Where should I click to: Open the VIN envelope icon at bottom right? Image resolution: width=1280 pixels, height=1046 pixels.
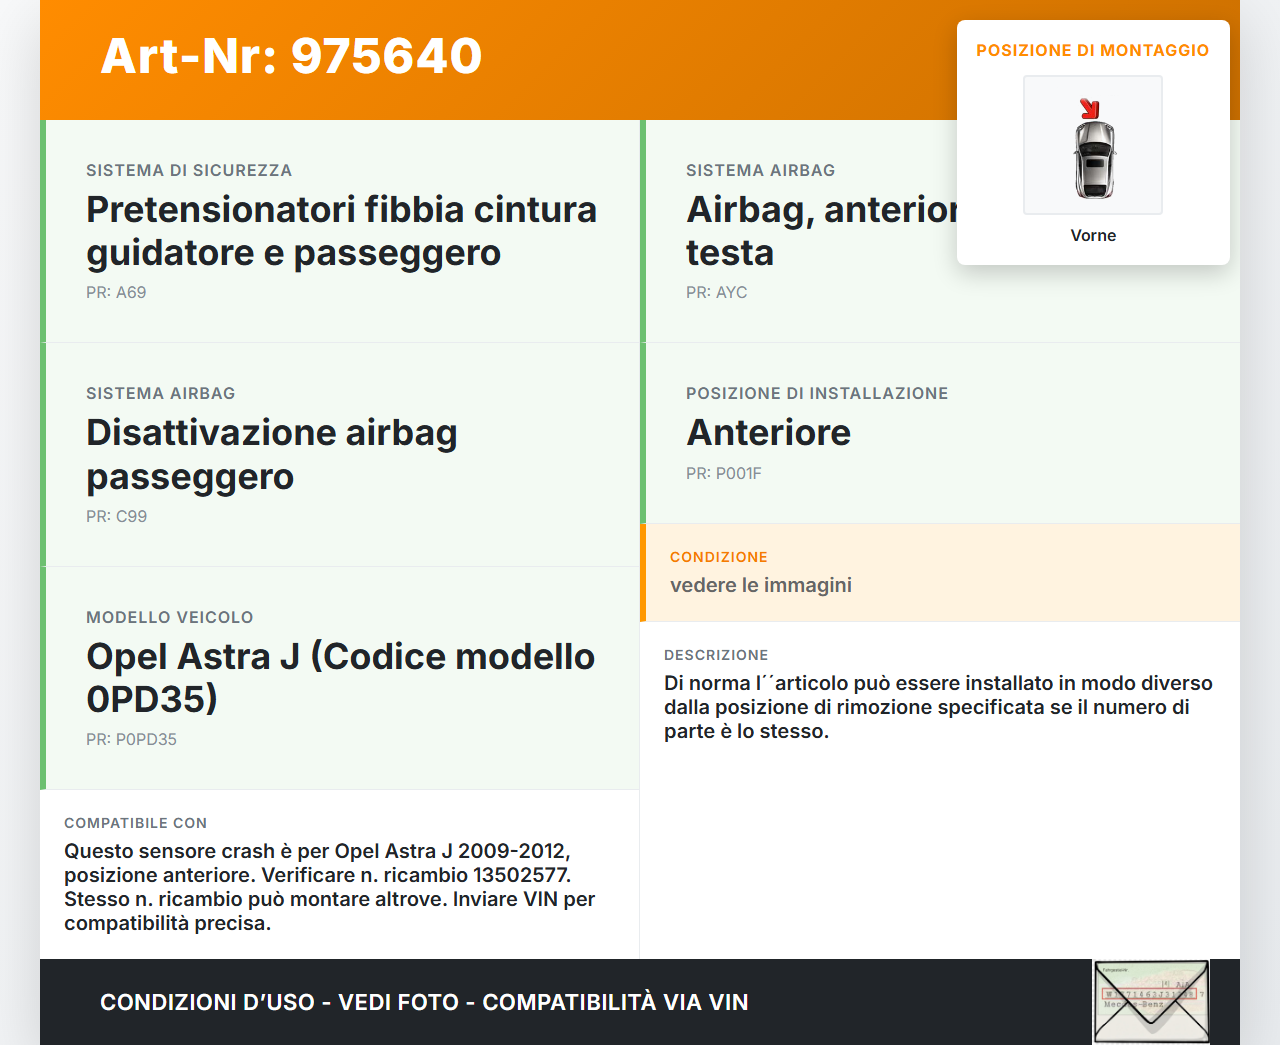click(1150, 1001)
